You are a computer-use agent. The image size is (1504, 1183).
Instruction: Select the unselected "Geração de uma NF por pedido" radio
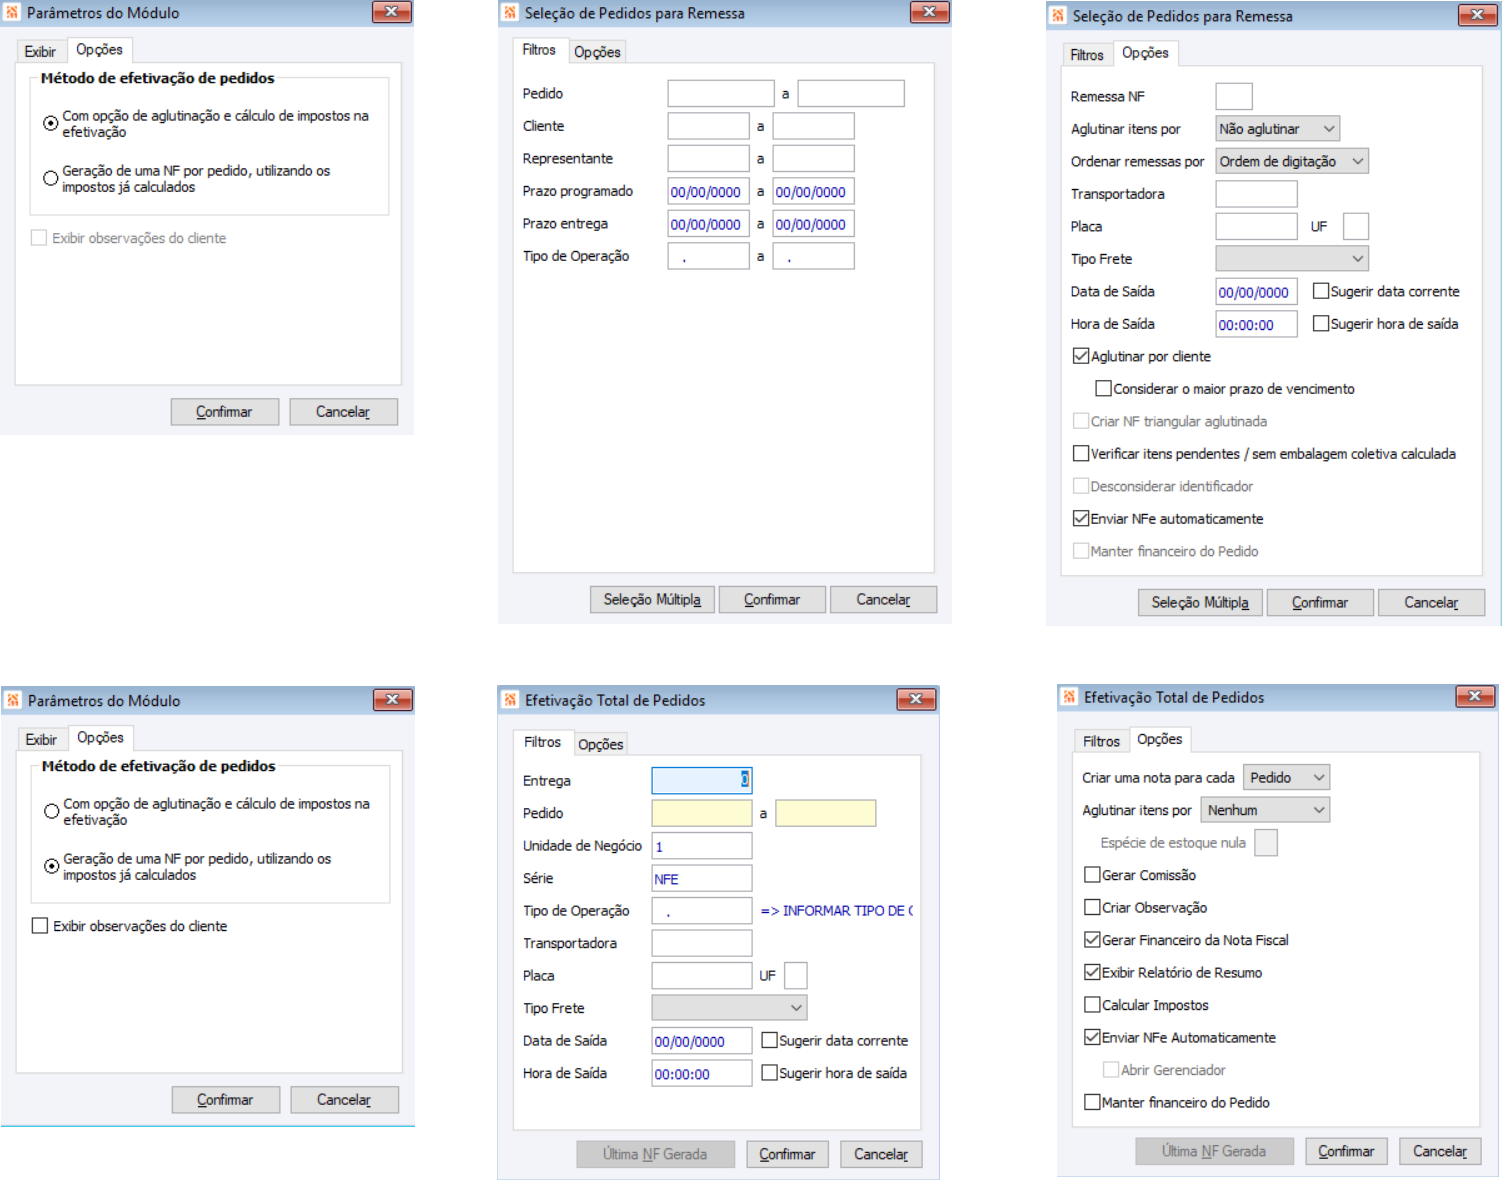pos(50,178)
